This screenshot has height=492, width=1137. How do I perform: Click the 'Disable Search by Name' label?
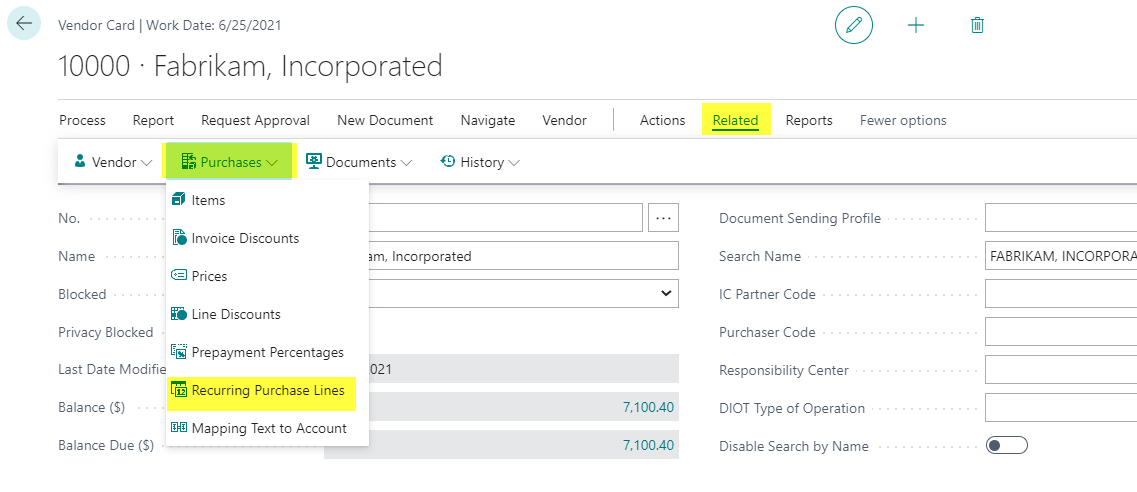(x=794, y=446)
